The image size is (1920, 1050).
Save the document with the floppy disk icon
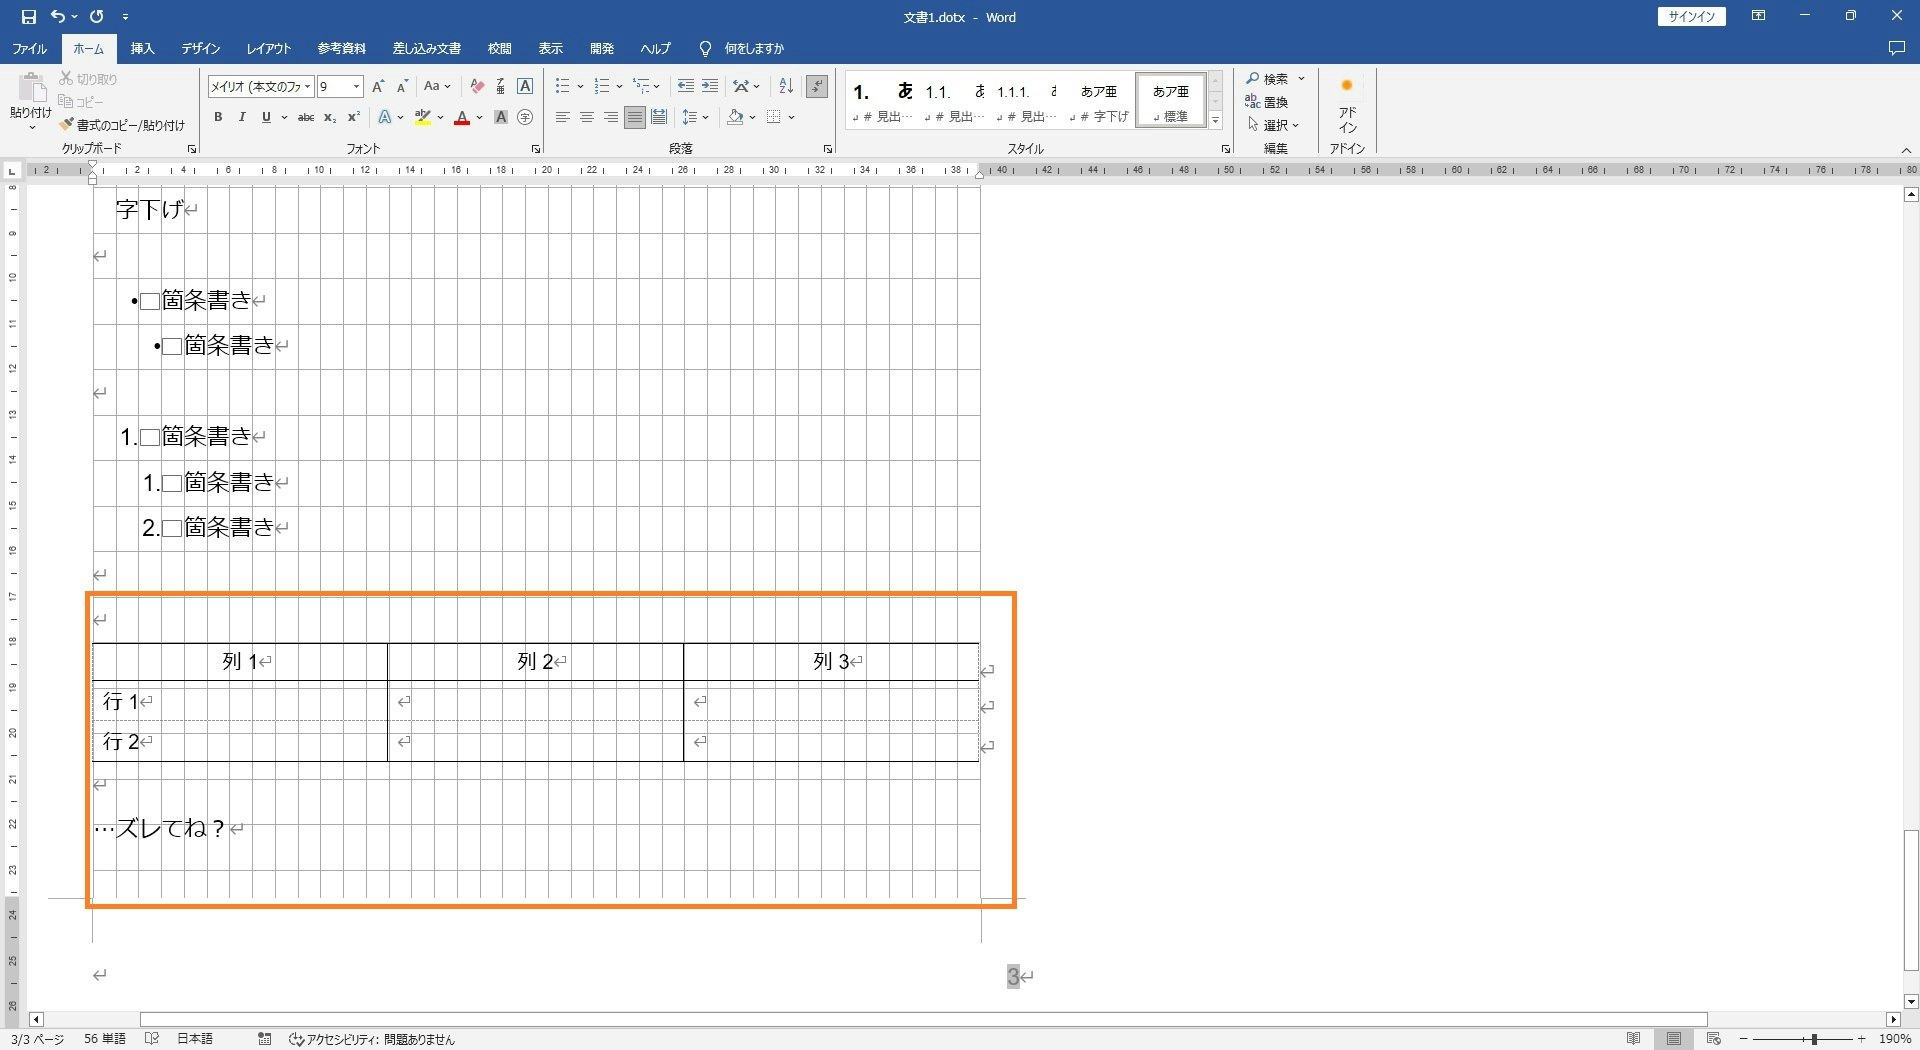[28, 16]
